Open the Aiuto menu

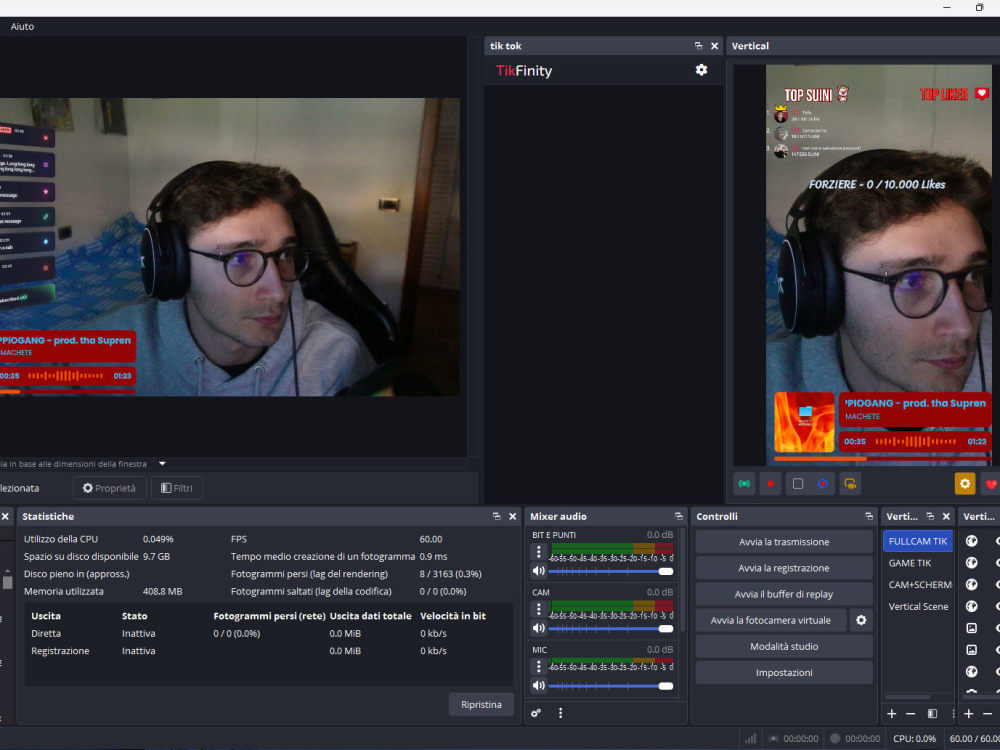tap(22, 26)
